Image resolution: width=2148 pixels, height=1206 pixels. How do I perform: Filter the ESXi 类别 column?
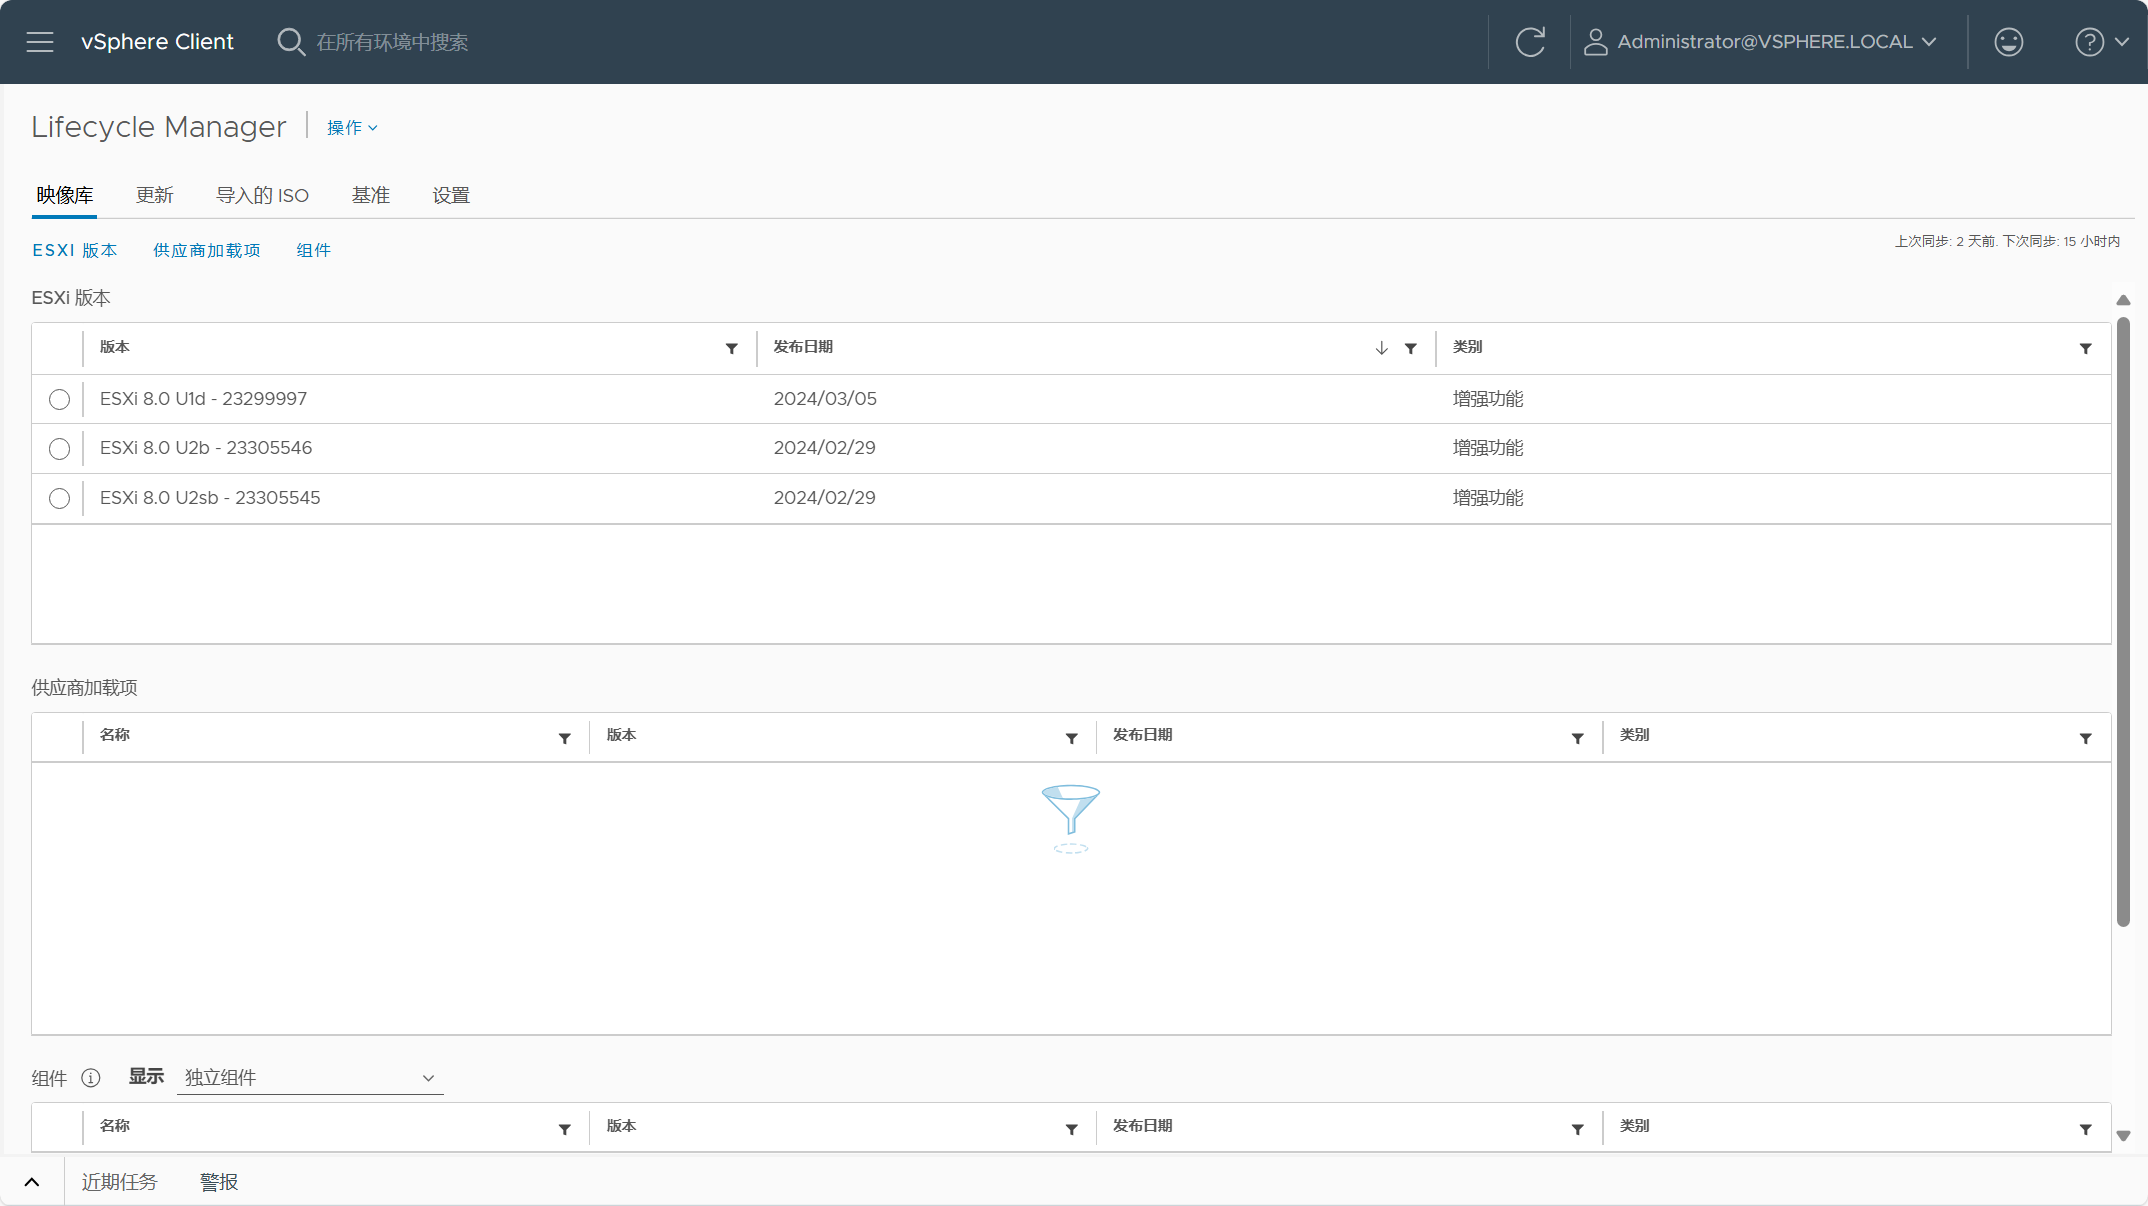[x=2085, y=348]
